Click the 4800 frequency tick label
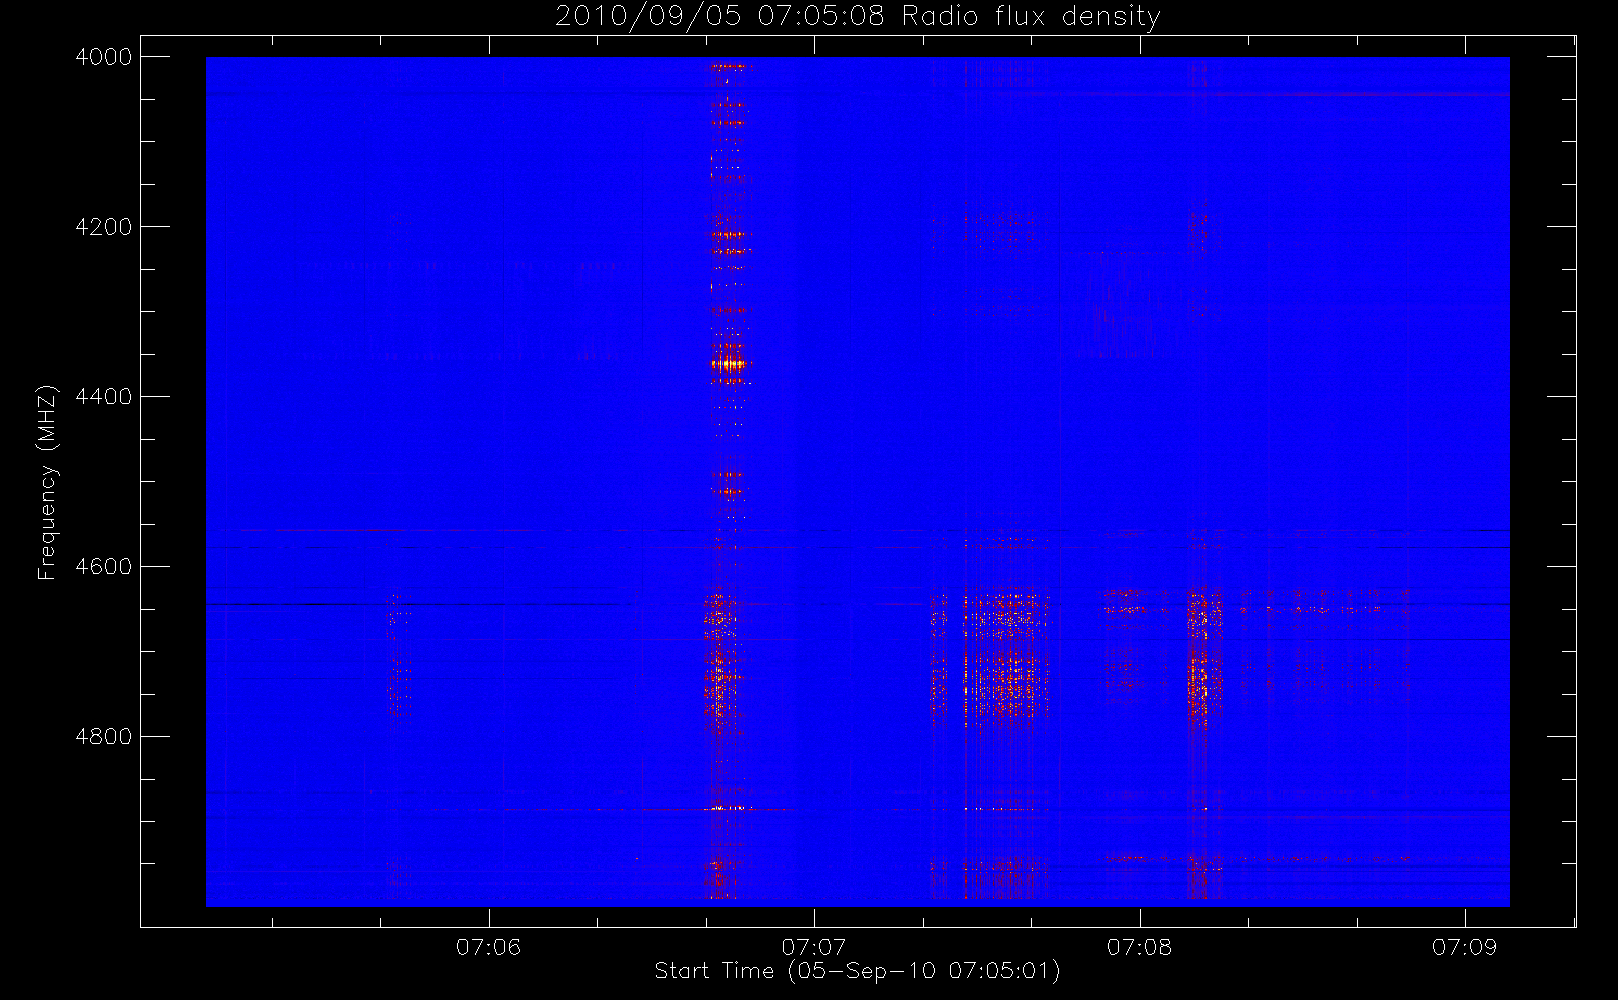This screenshot has width=1618, height=1000. [104, 737]
